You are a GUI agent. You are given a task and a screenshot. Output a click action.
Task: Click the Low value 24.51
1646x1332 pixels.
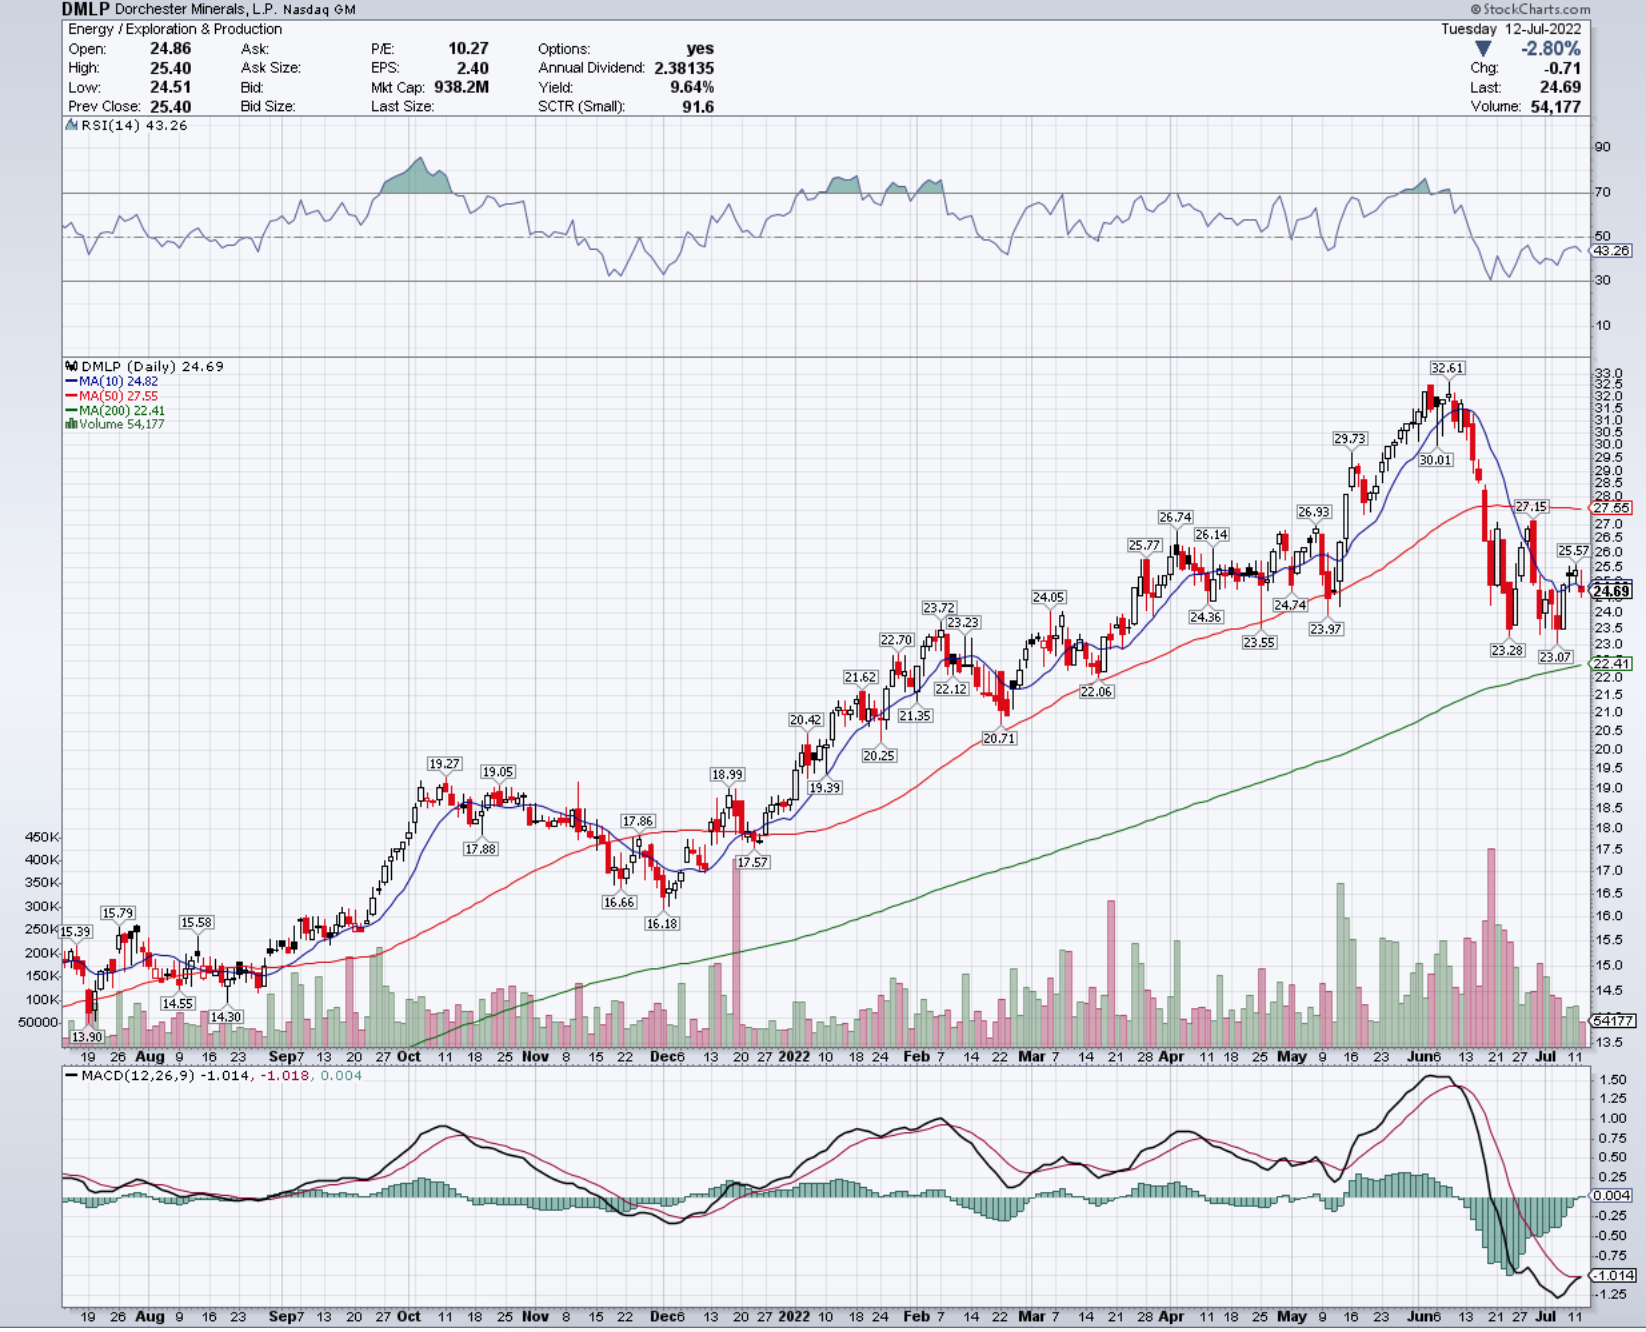[x=171, y=87]
